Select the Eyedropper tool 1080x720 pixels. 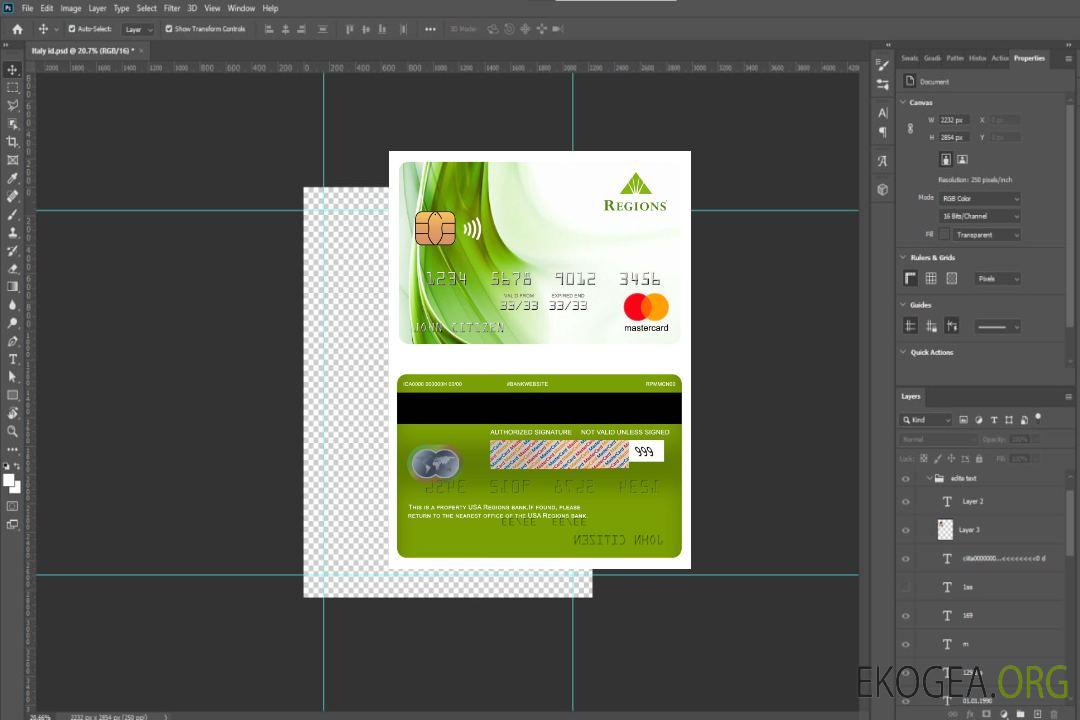[x=12, y=178]
